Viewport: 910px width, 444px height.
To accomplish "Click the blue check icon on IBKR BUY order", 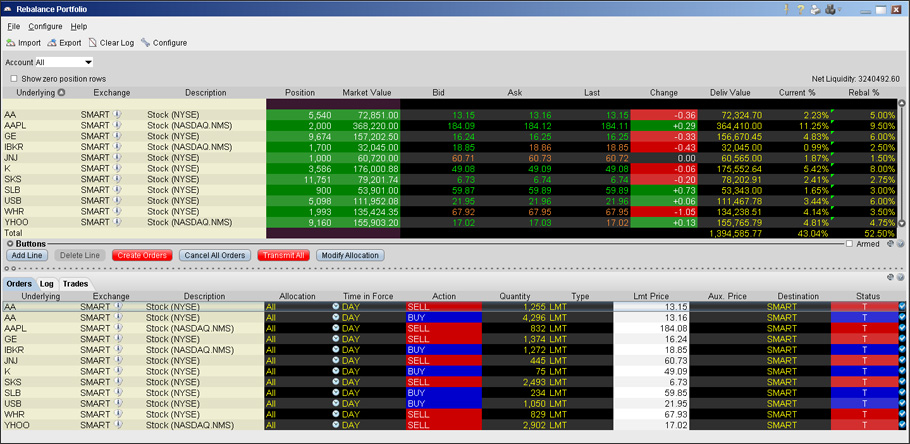I will (902, 349).
